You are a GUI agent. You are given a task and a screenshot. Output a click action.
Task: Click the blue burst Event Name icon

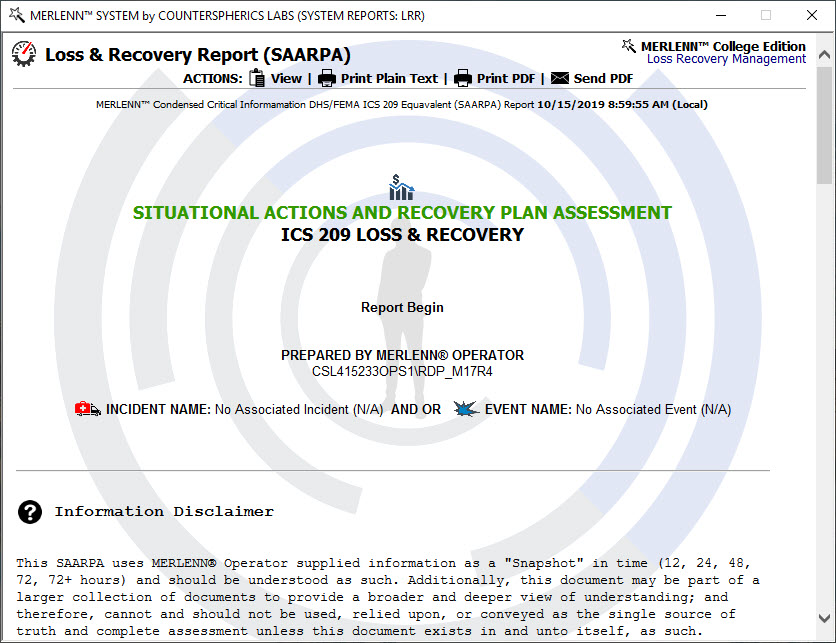466,409
